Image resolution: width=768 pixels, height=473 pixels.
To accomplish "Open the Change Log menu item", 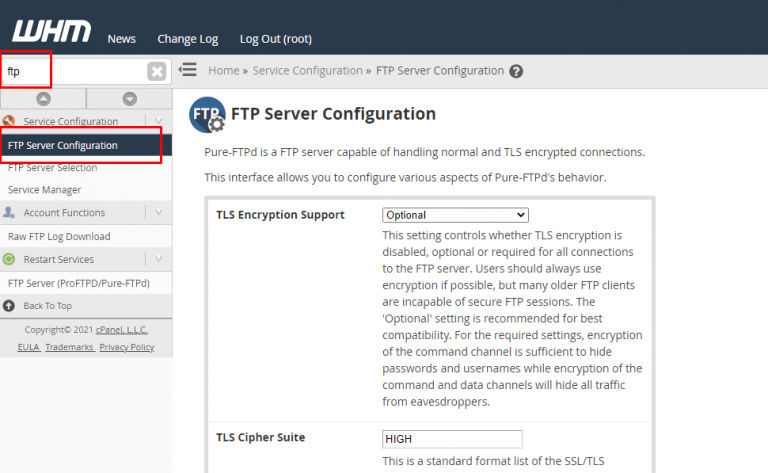I will point(187,39).
